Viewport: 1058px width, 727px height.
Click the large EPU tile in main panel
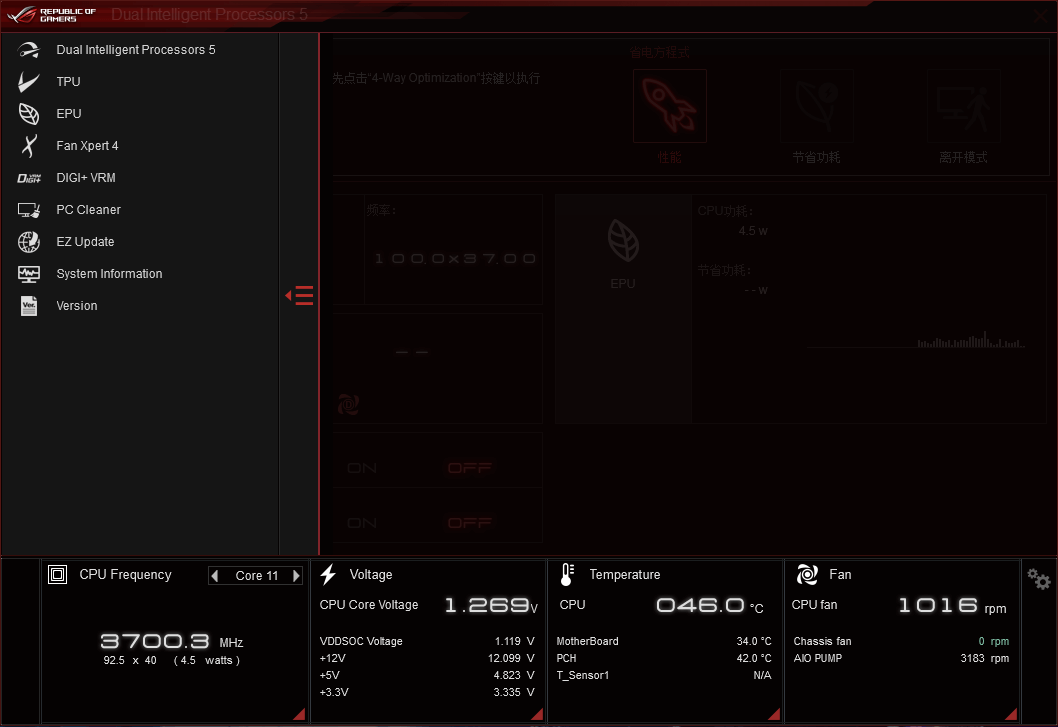click(x=622, y=253)
